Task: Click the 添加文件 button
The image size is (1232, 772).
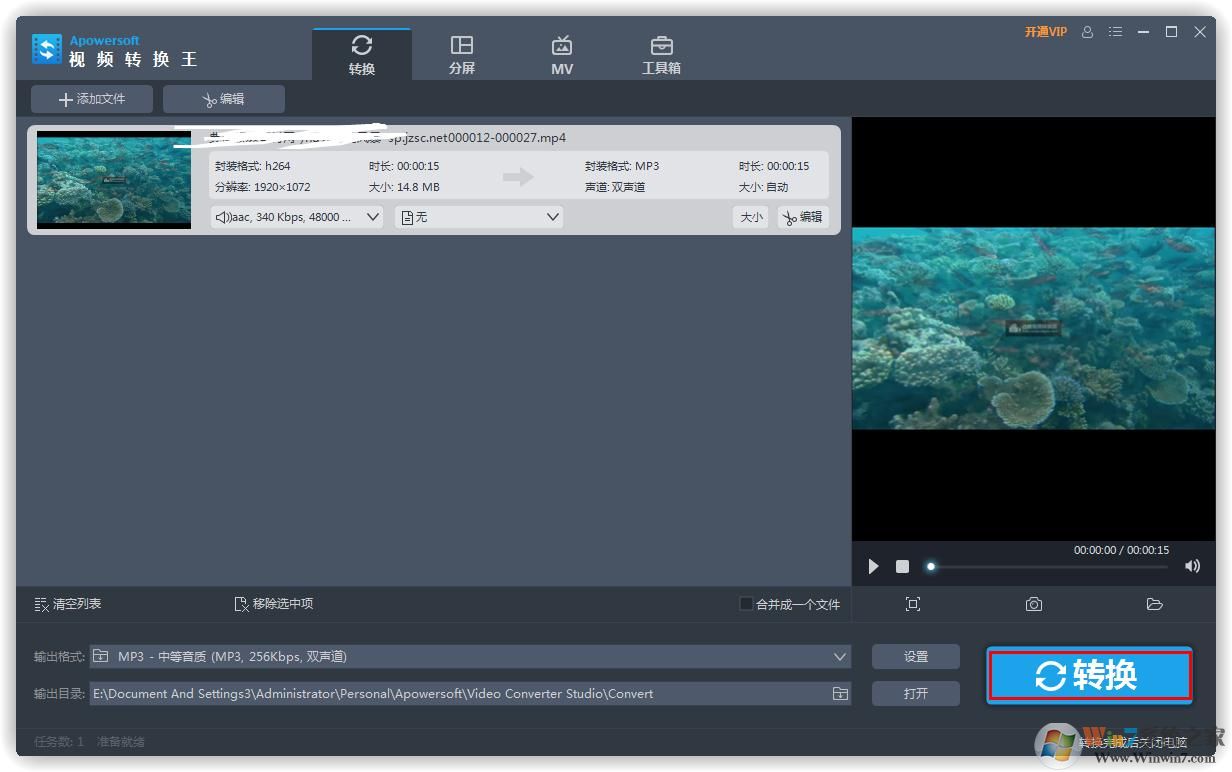Action: tap(92, 99)
